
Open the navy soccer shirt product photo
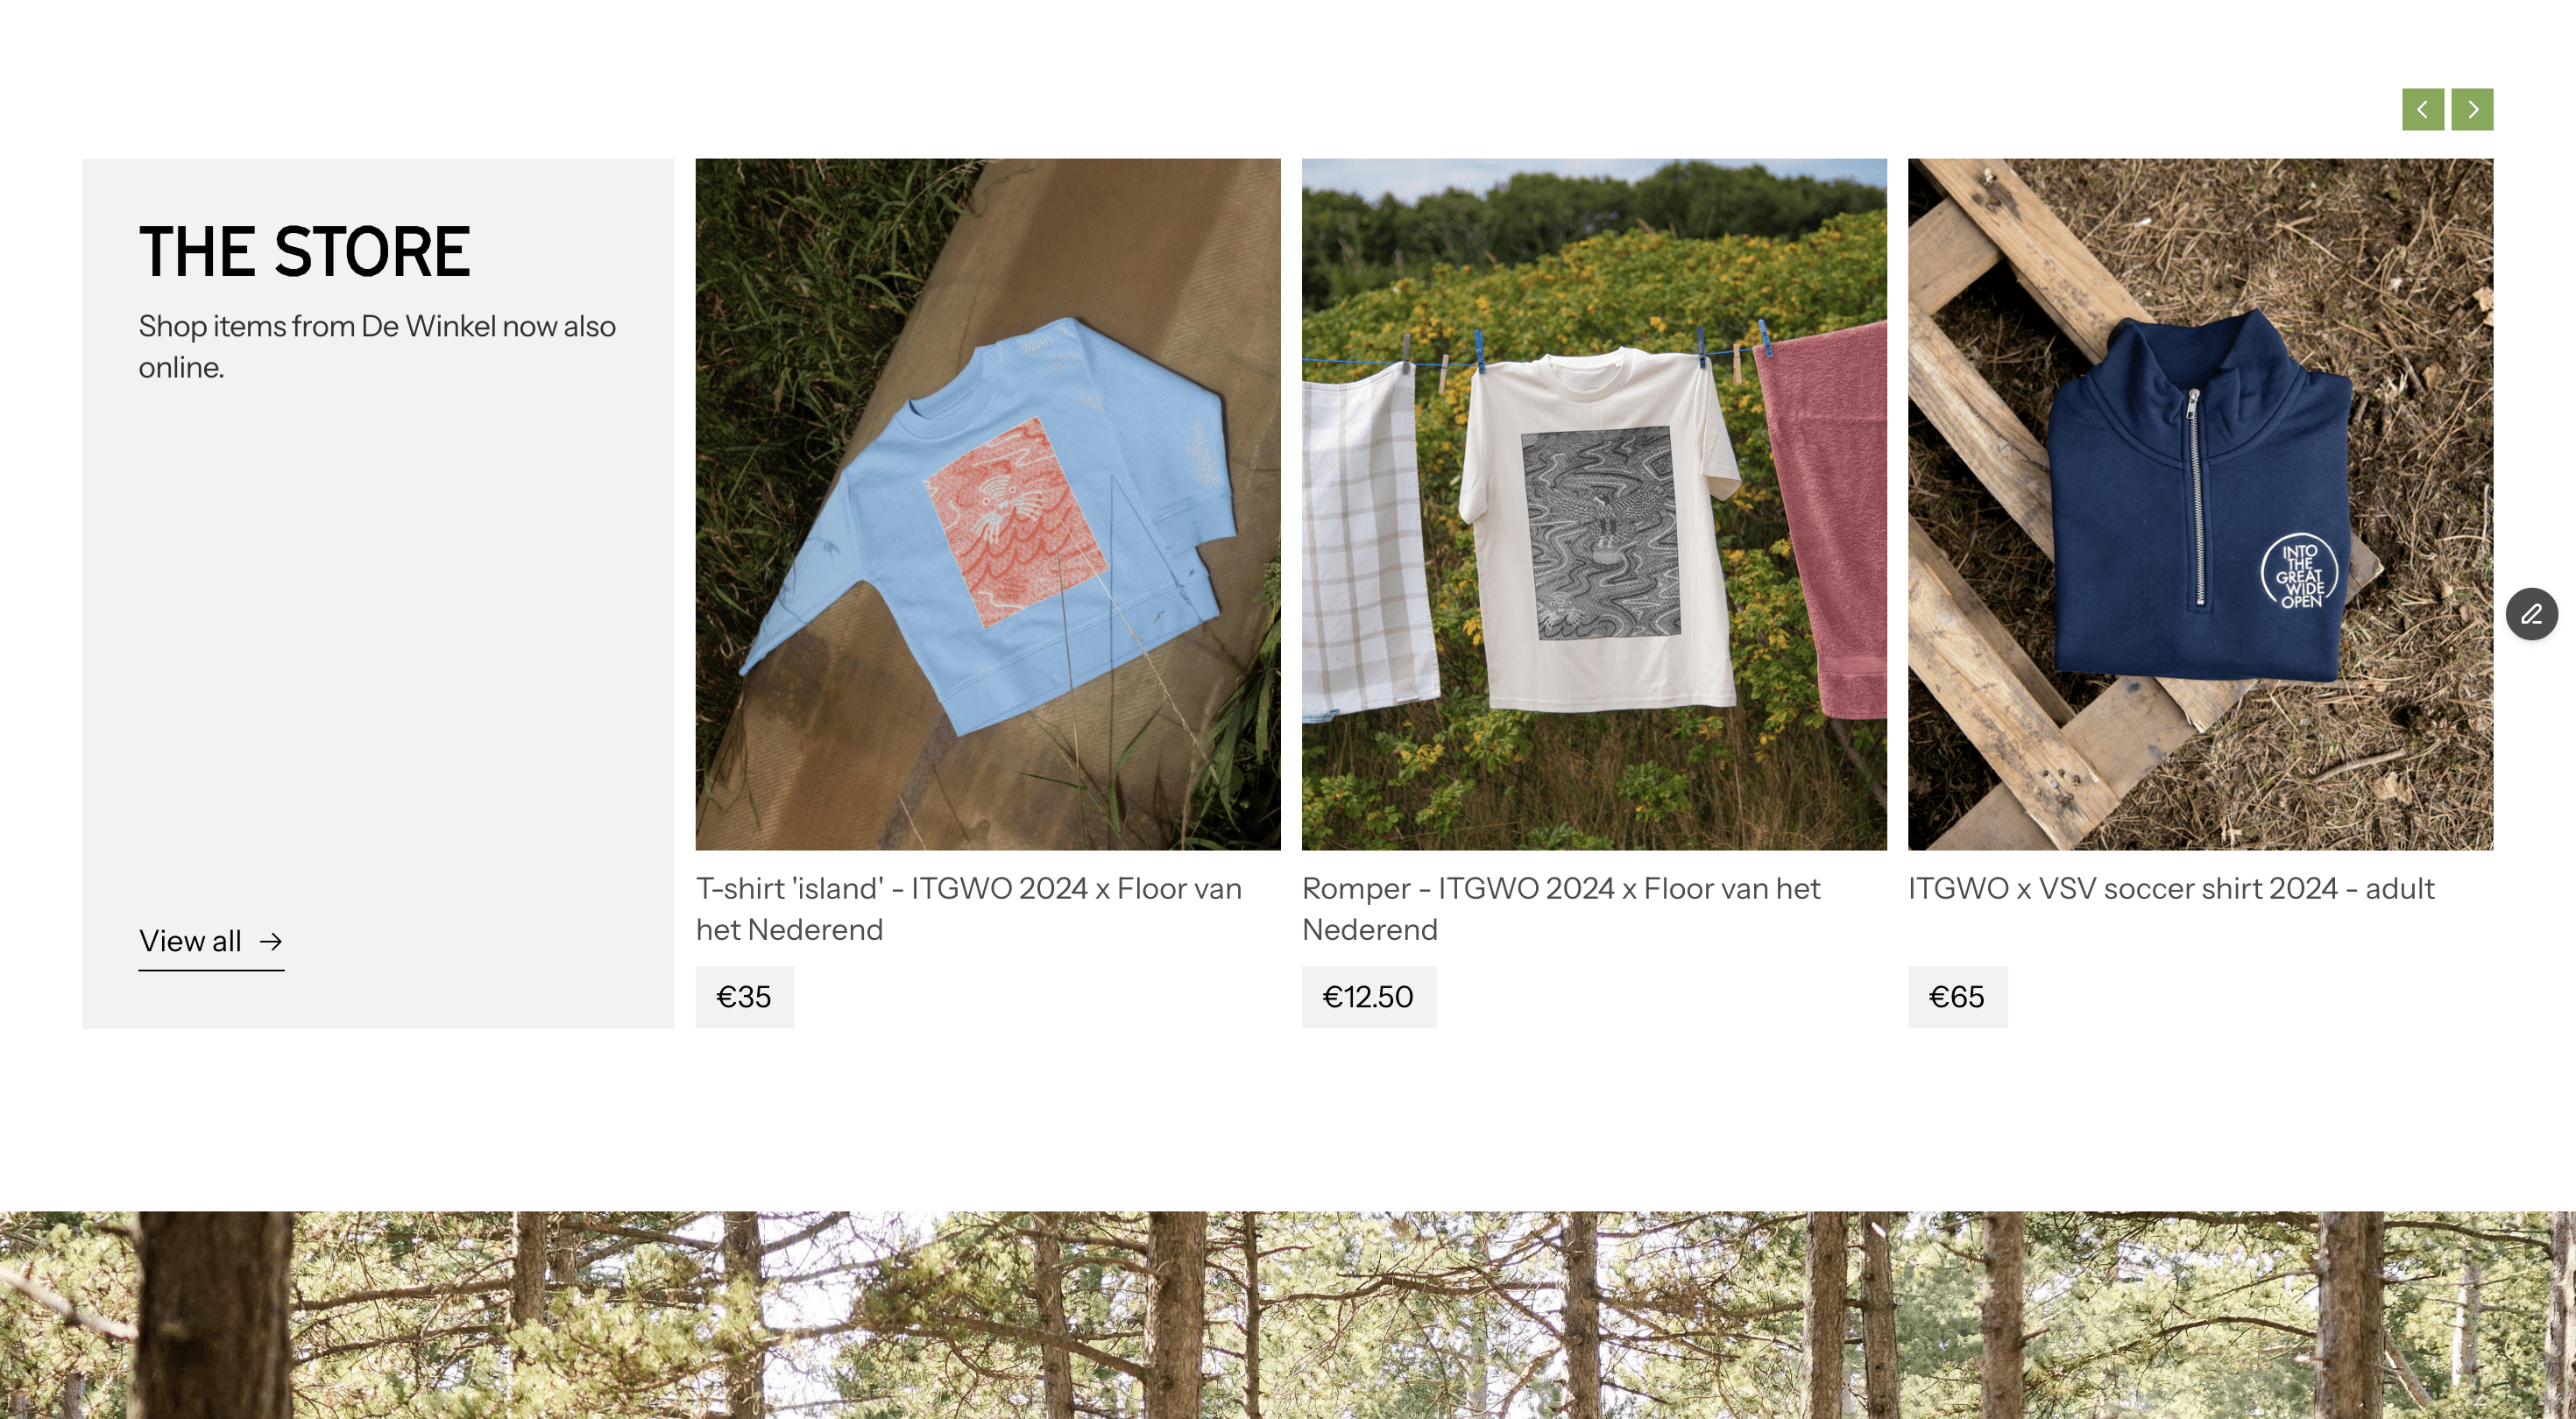pos(2200,504)
